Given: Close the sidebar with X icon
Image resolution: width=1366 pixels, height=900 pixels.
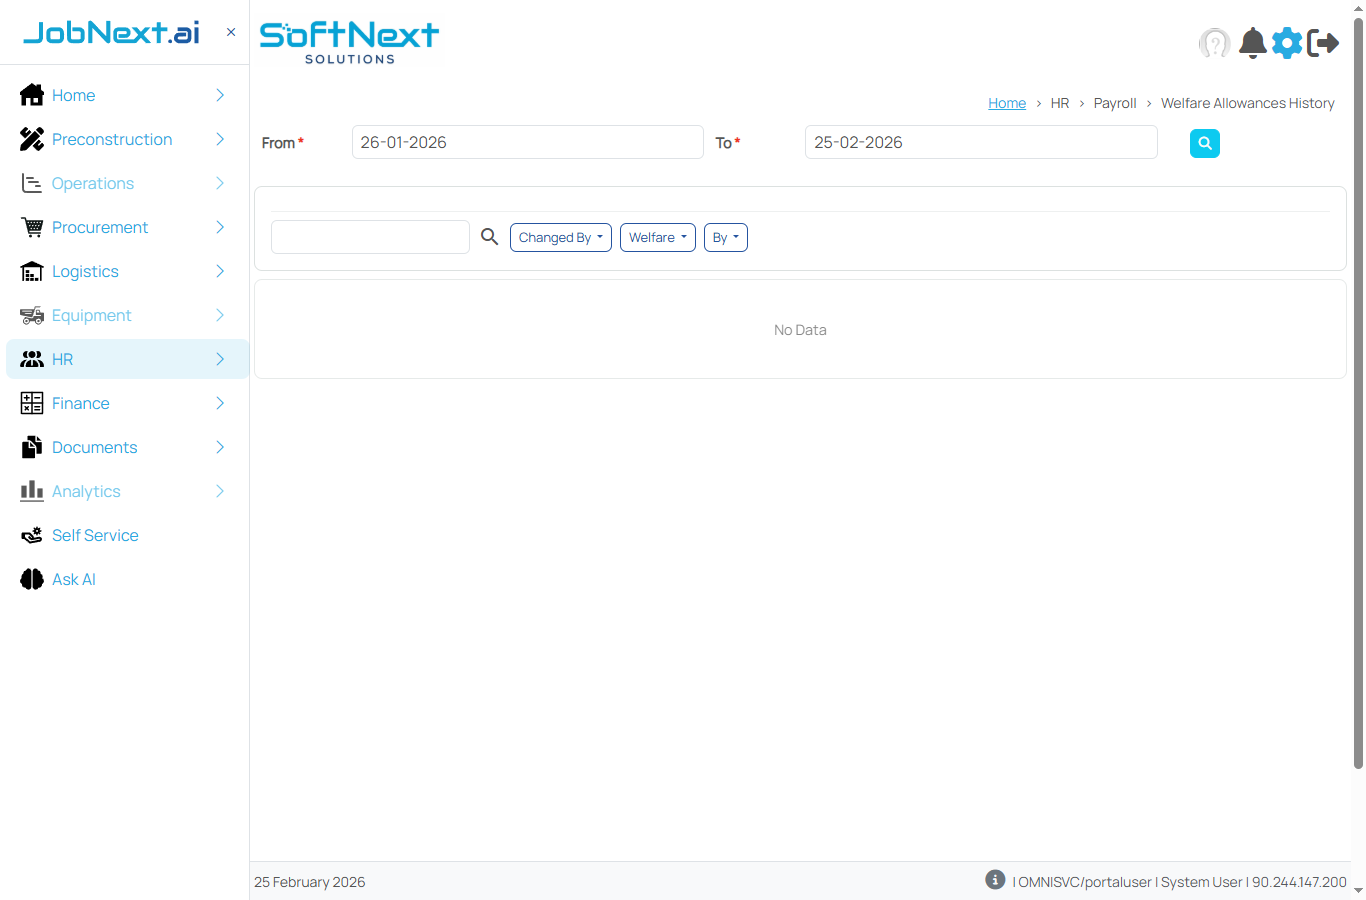Looking at the screenshot, I should (x=231, y=32).
